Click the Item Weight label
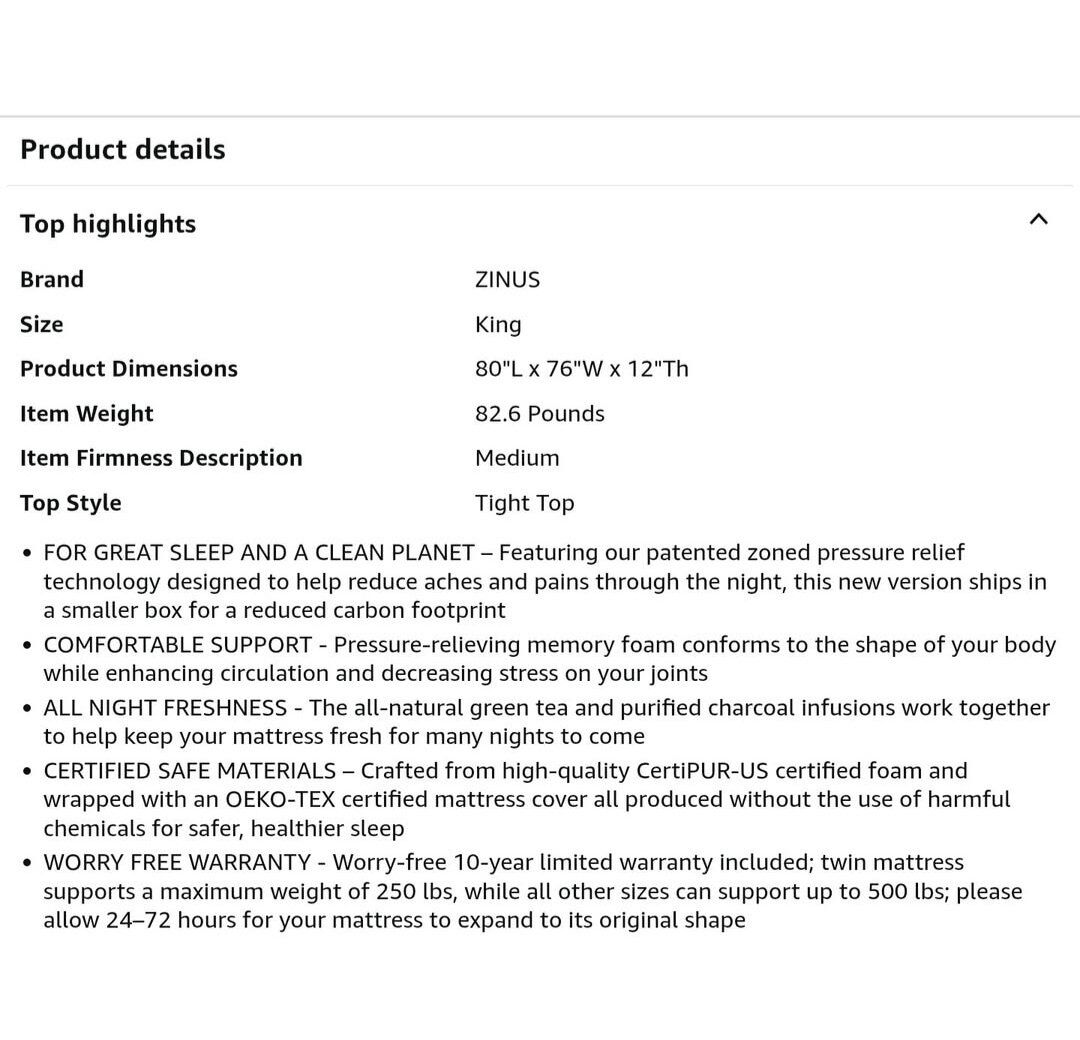The width and height of the screenshot is (1080, 1040). (x=87, y=414)
